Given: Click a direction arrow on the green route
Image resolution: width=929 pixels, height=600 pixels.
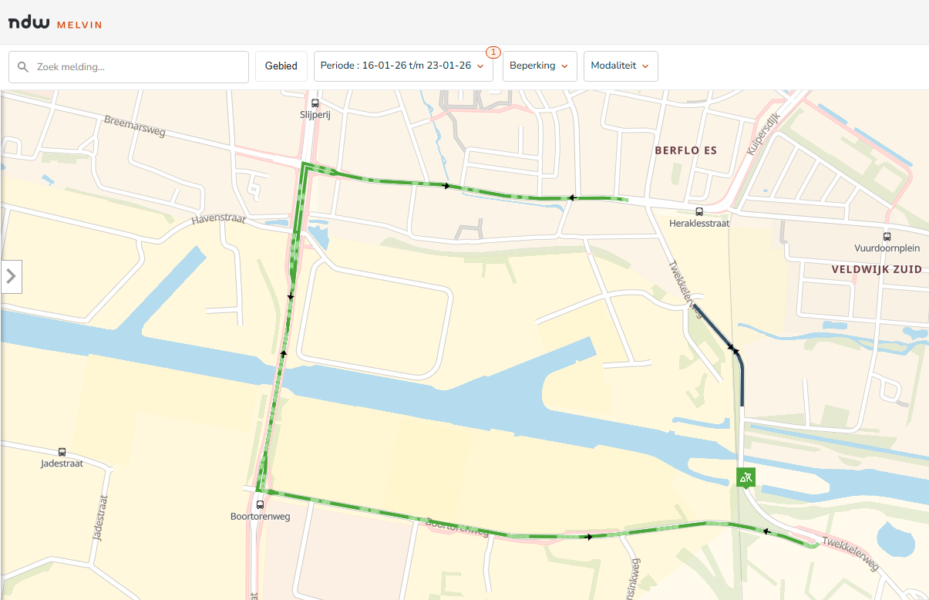Looking at the screenshot, I should (447, 185).
